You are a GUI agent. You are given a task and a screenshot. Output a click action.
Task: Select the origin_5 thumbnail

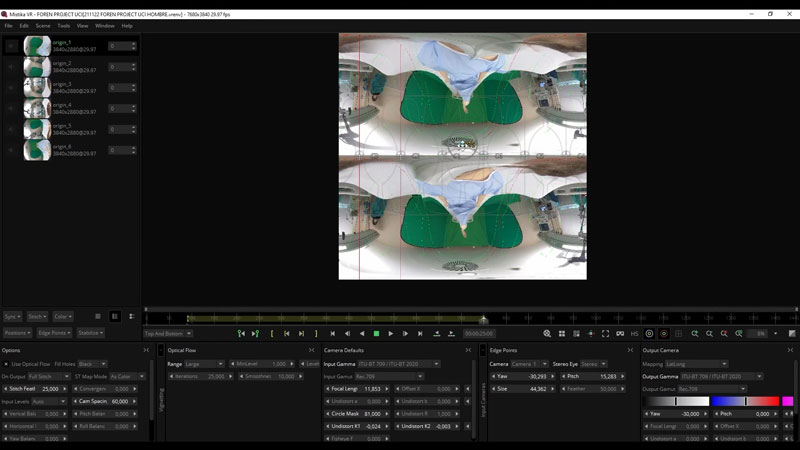click(37, 129)
